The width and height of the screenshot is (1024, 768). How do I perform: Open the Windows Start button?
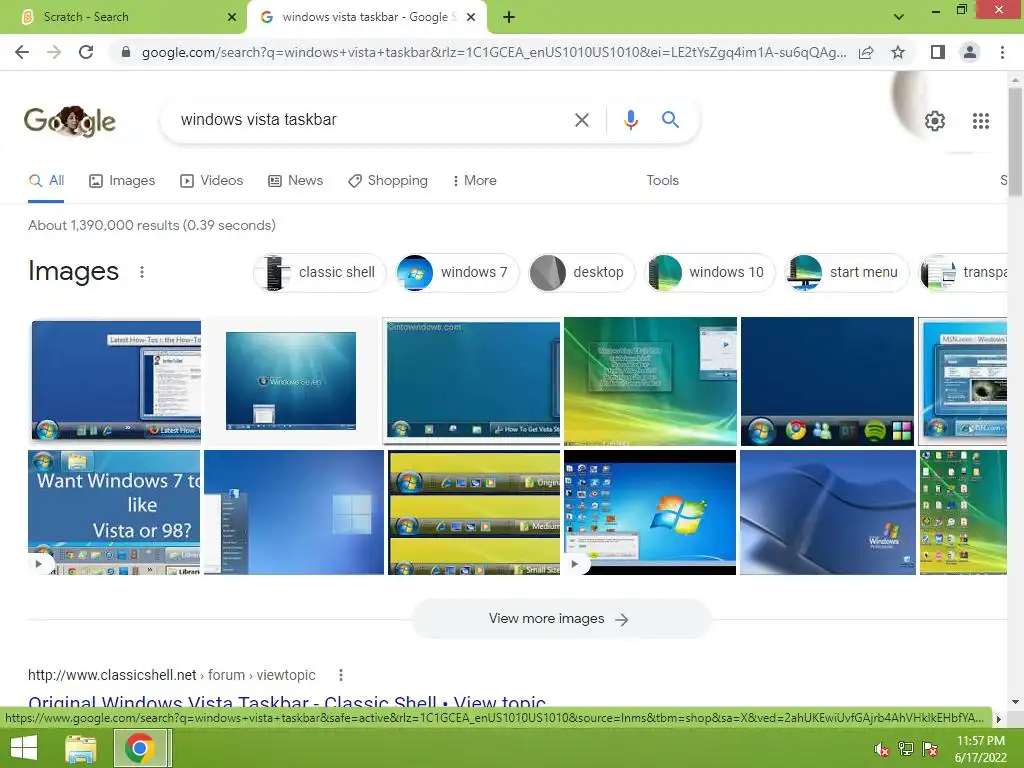(24, 748)
